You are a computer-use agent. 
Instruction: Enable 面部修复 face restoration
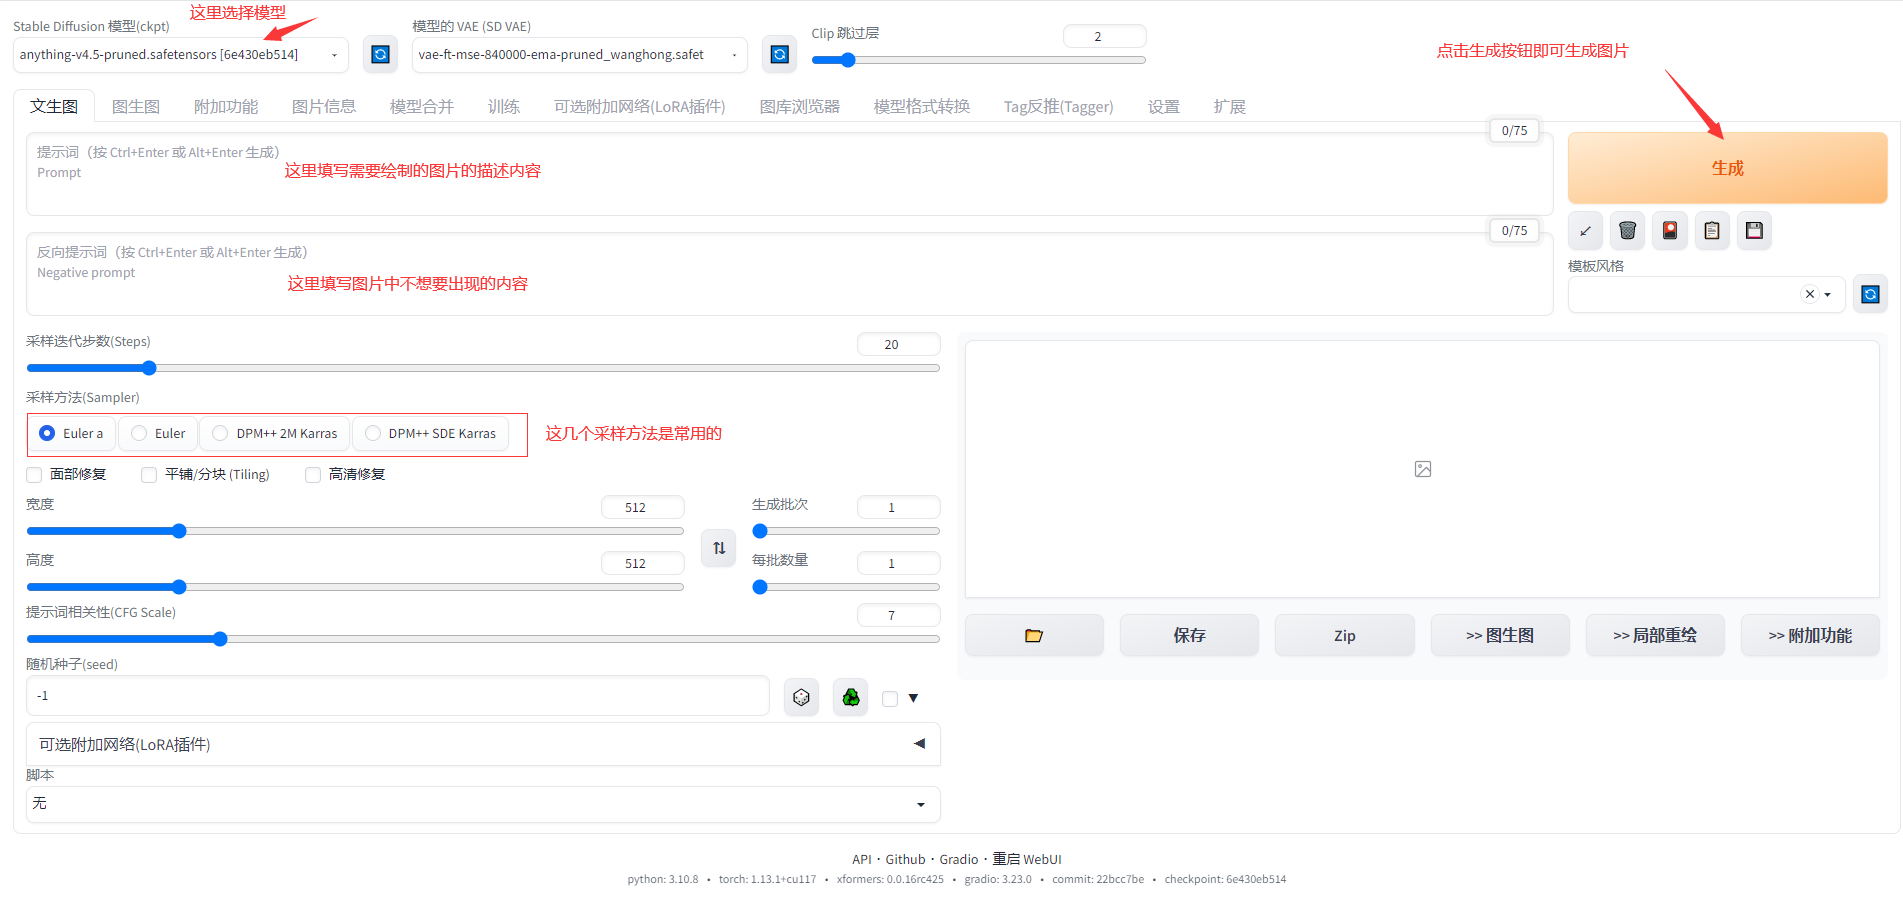(34, 474)
